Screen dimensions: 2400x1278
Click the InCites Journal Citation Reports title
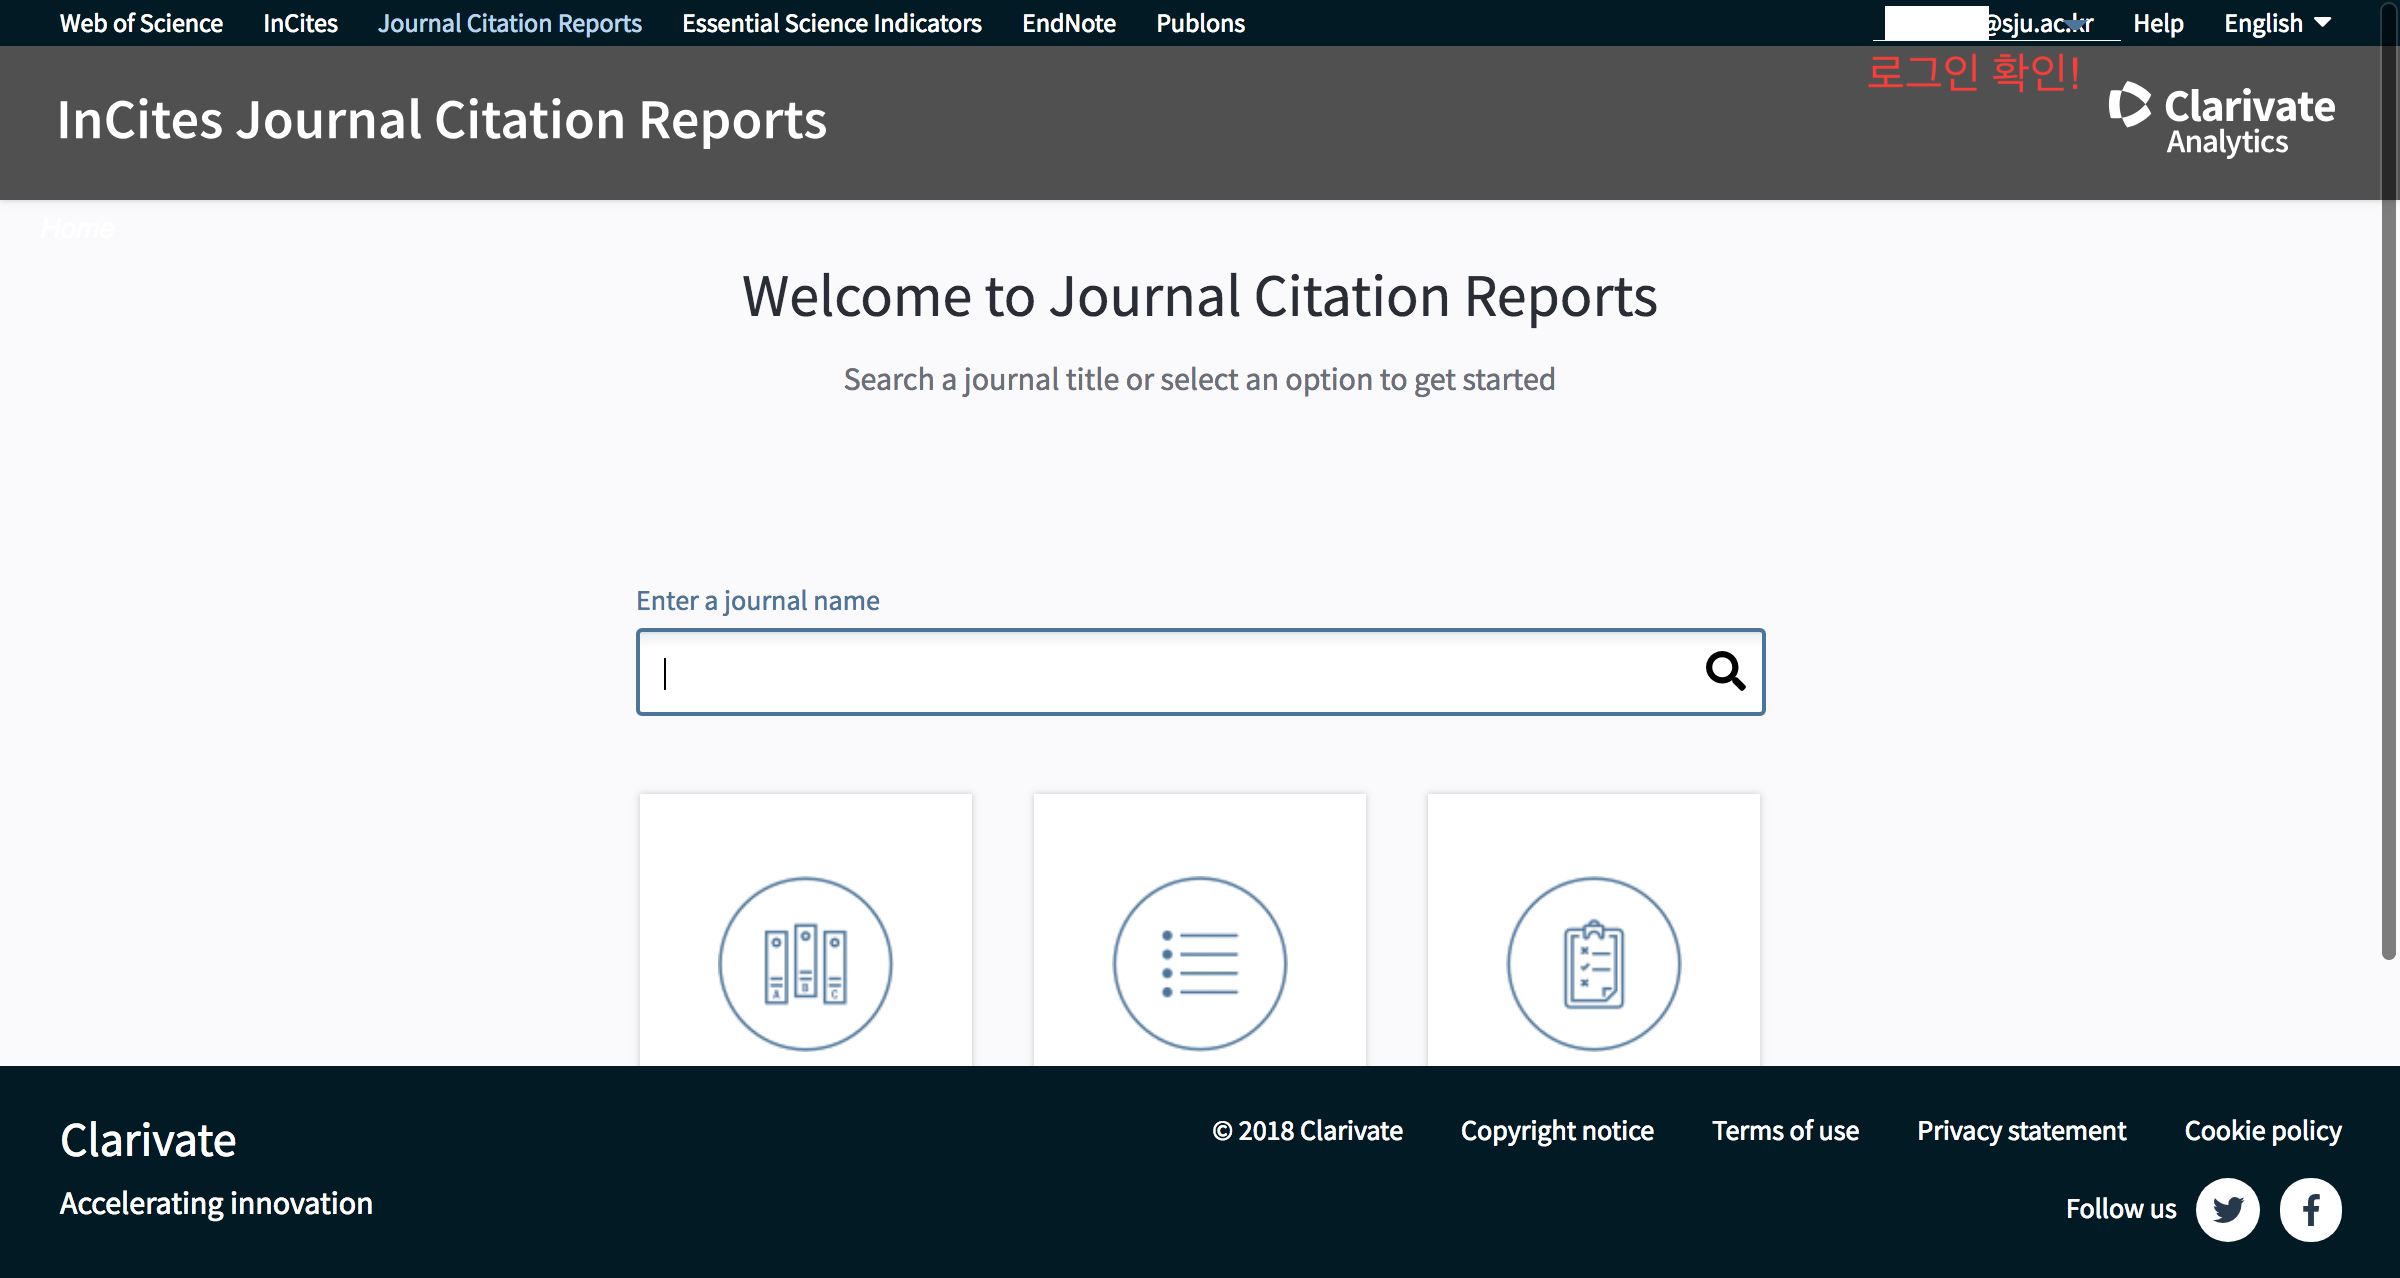pyautogui.click(x=442, y=120)
